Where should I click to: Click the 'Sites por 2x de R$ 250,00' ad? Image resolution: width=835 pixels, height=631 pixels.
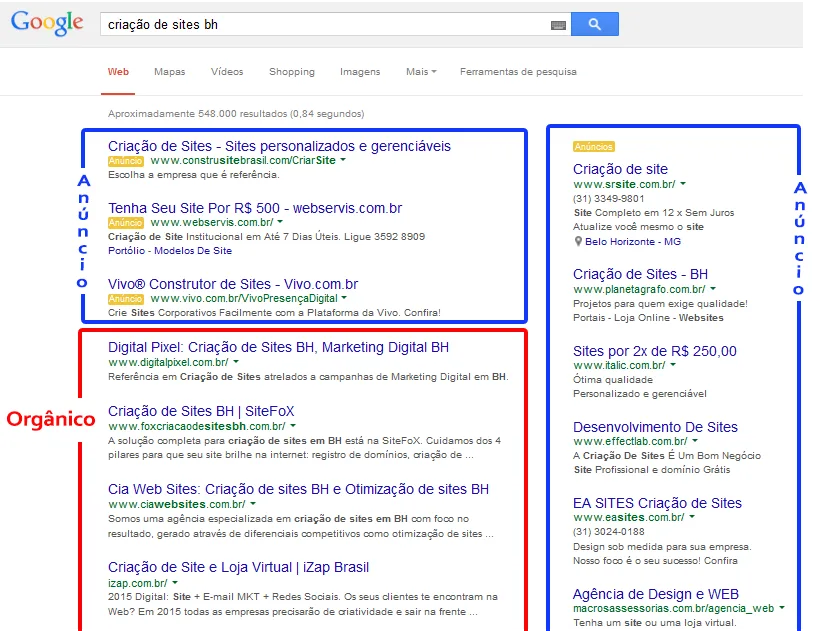654,351
